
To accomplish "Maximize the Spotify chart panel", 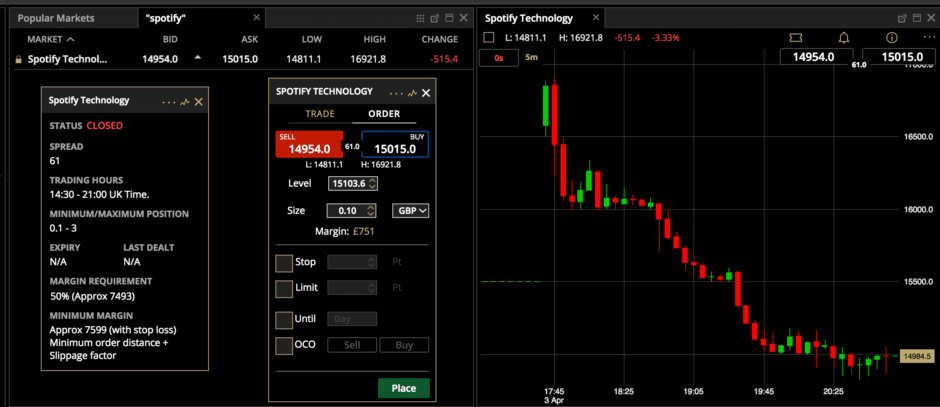I will [x=916, y=18].
